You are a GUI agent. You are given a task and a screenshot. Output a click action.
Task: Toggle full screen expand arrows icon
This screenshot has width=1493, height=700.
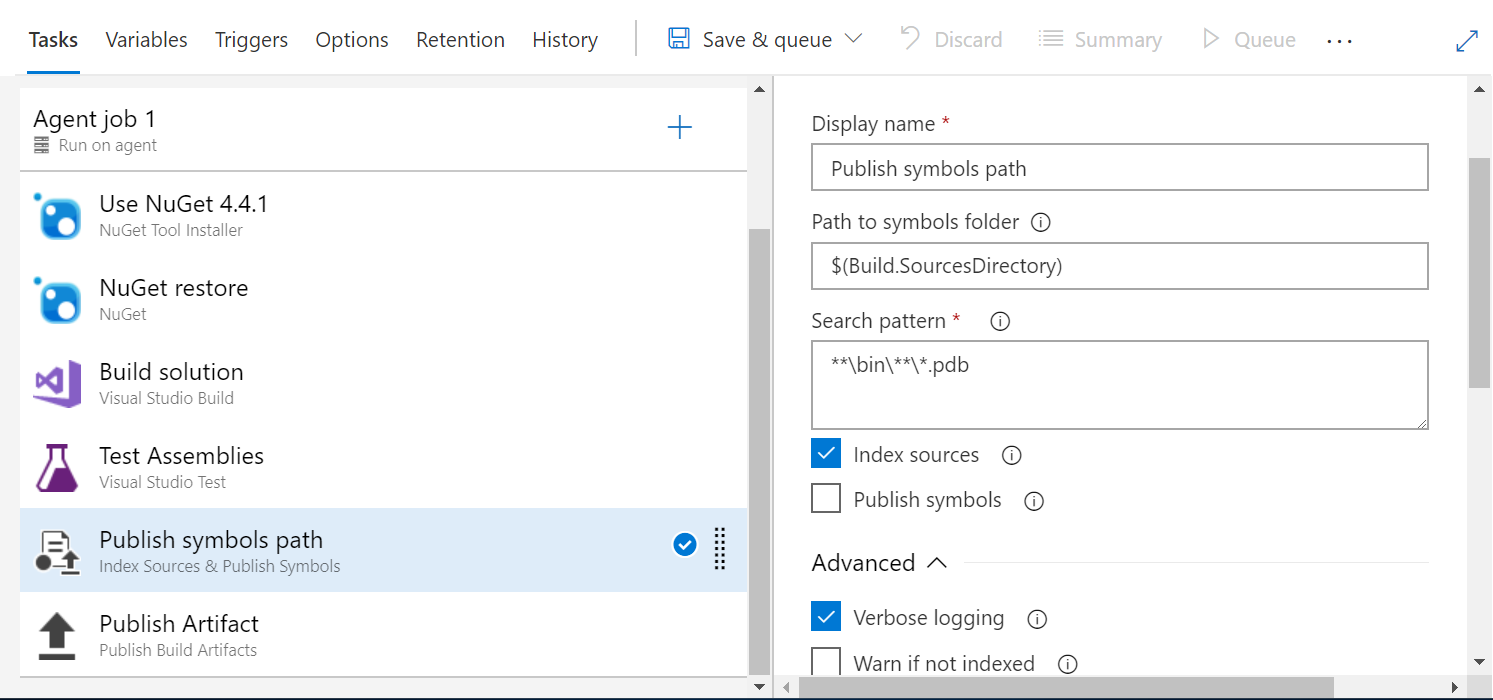pos(1467,41)
